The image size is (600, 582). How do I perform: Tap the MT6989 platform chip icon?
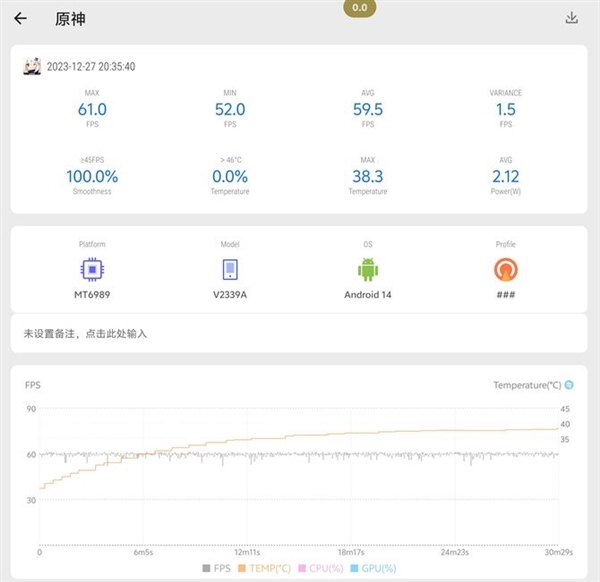[x=92, y=270]
